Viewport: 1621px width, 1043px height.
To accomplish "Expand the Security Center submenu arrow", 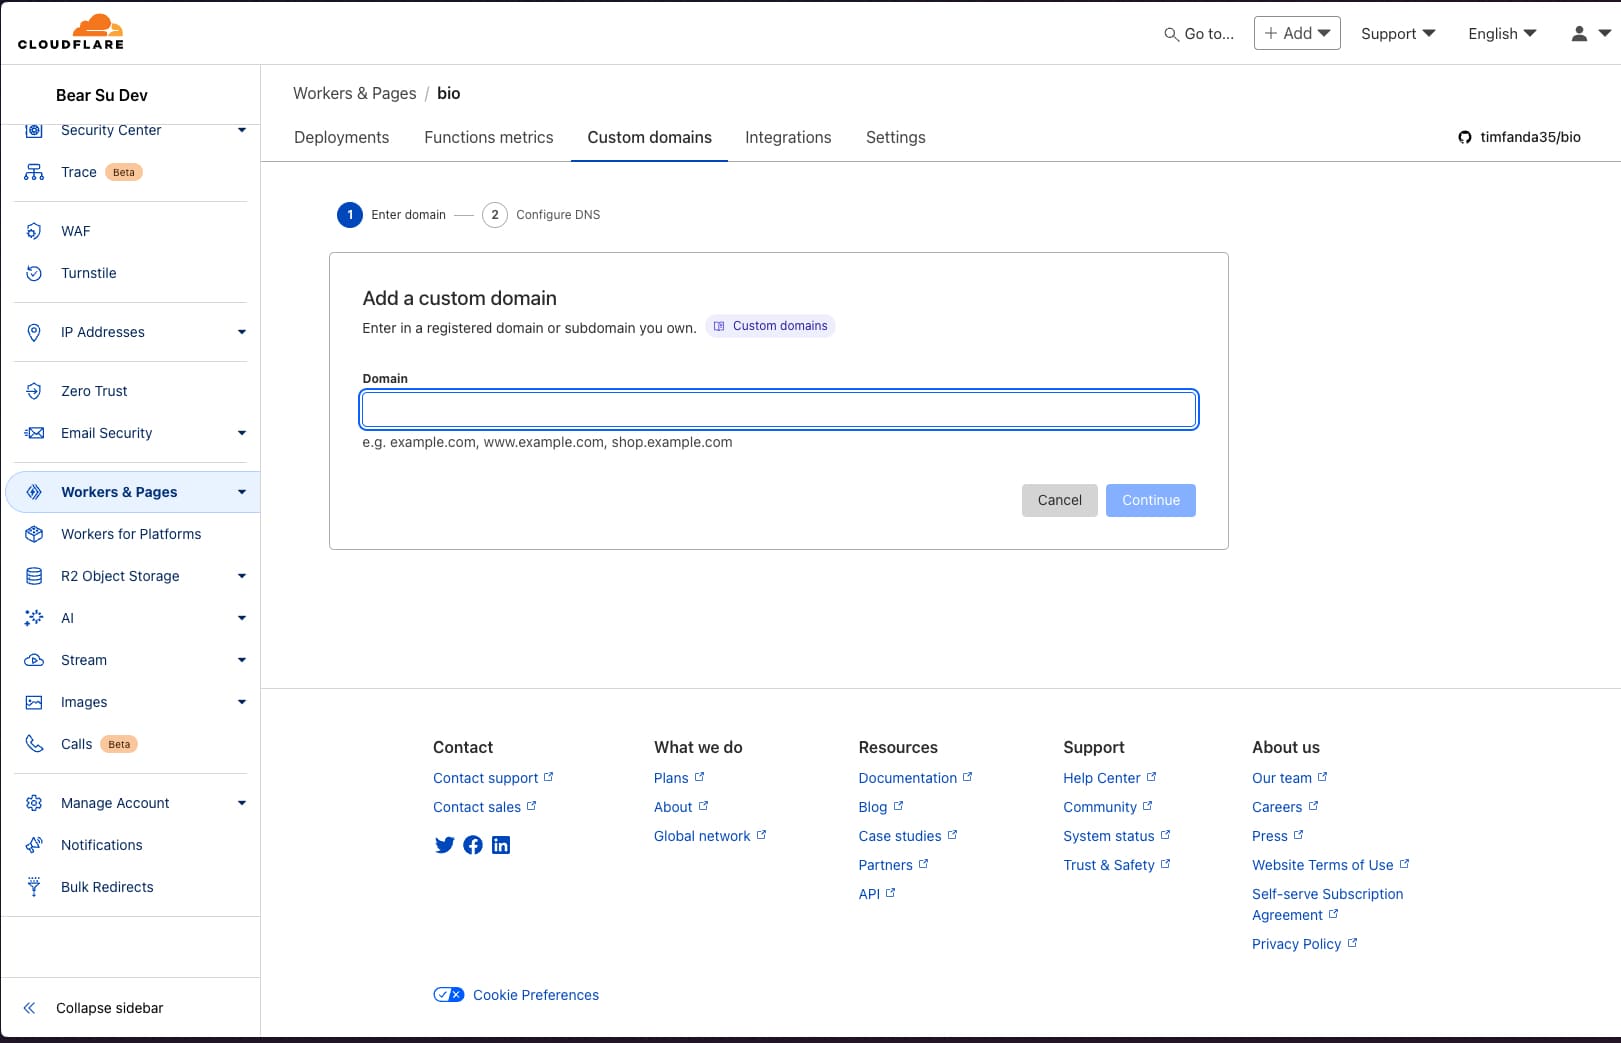I will click(242, 130).
